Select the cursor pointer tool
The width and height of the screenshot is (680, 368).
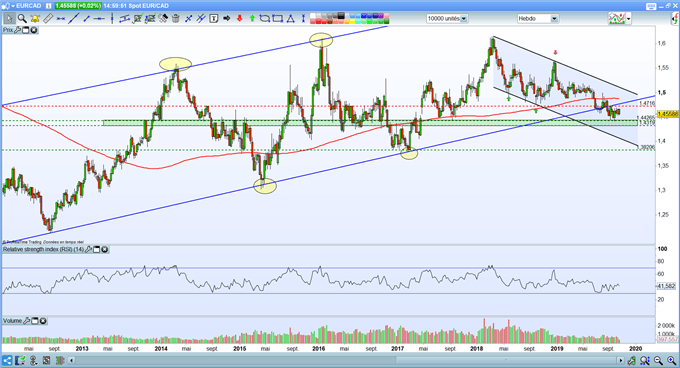pos(10,19)
